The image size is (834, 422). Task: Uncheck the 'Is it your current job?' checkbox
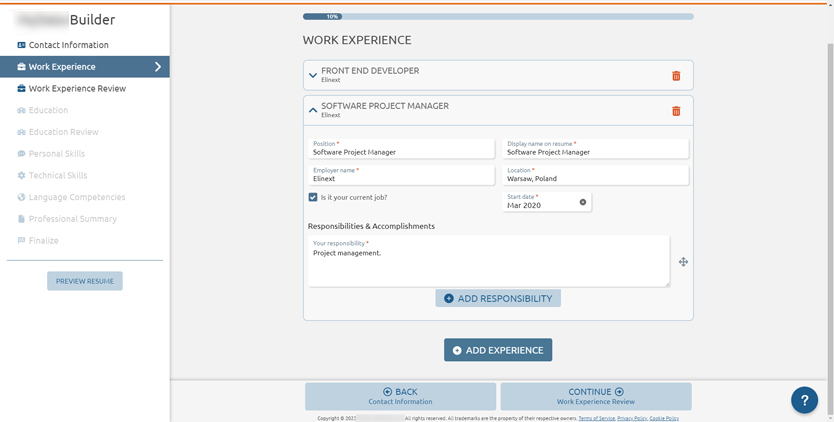[x=313, y=198]
